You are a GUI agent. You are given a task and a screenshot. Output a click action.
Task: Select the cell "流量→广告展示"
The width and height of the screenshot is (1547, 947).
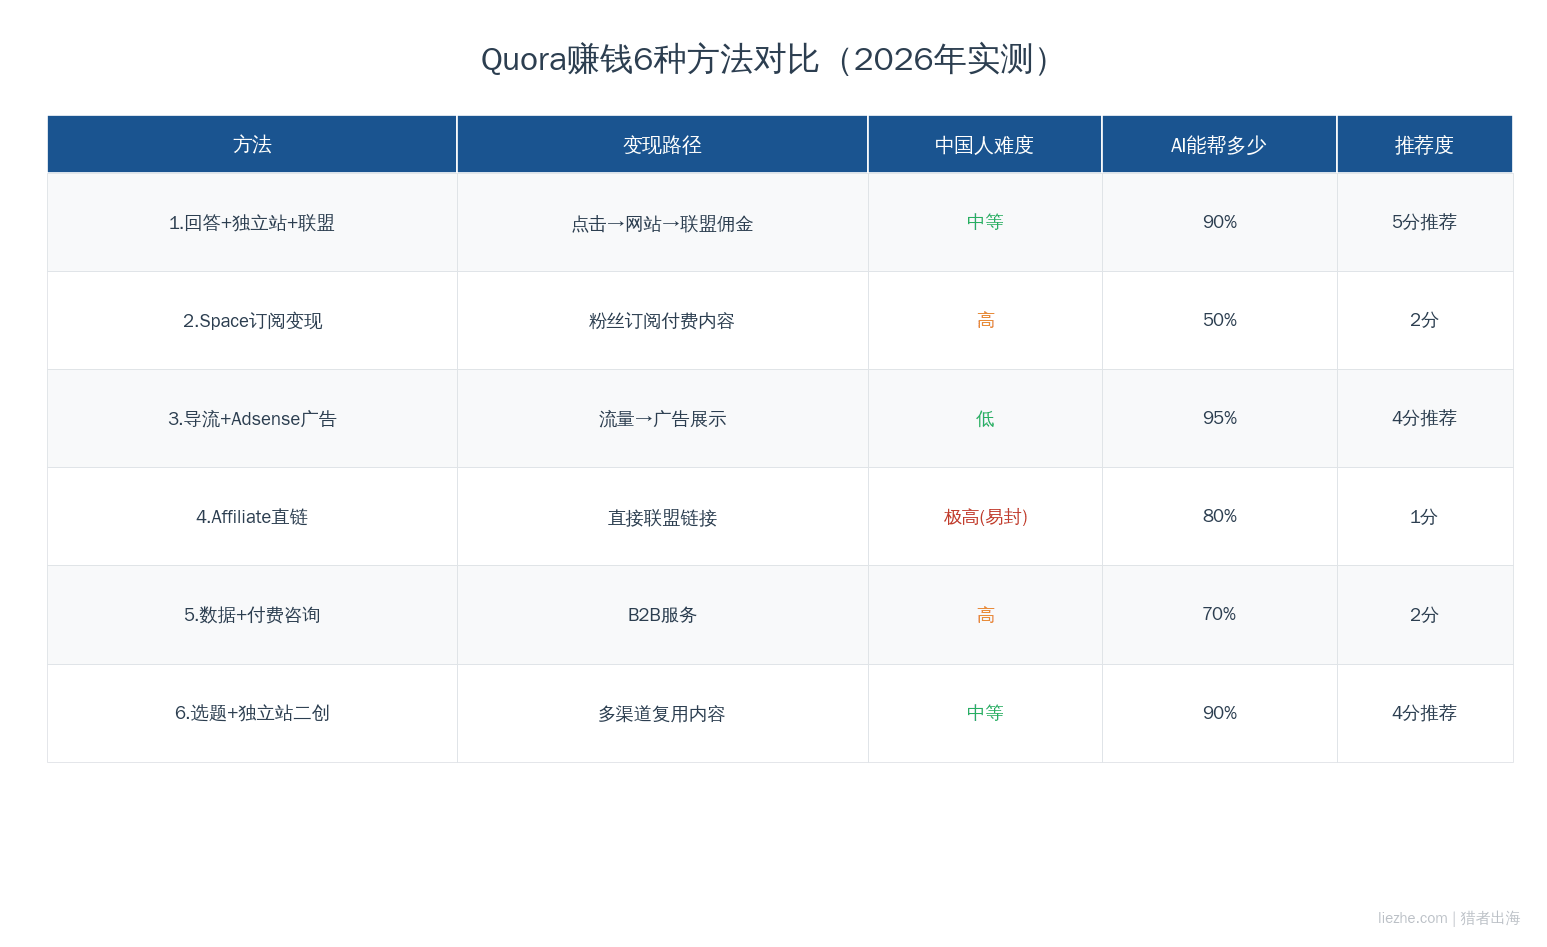[662, 419]
